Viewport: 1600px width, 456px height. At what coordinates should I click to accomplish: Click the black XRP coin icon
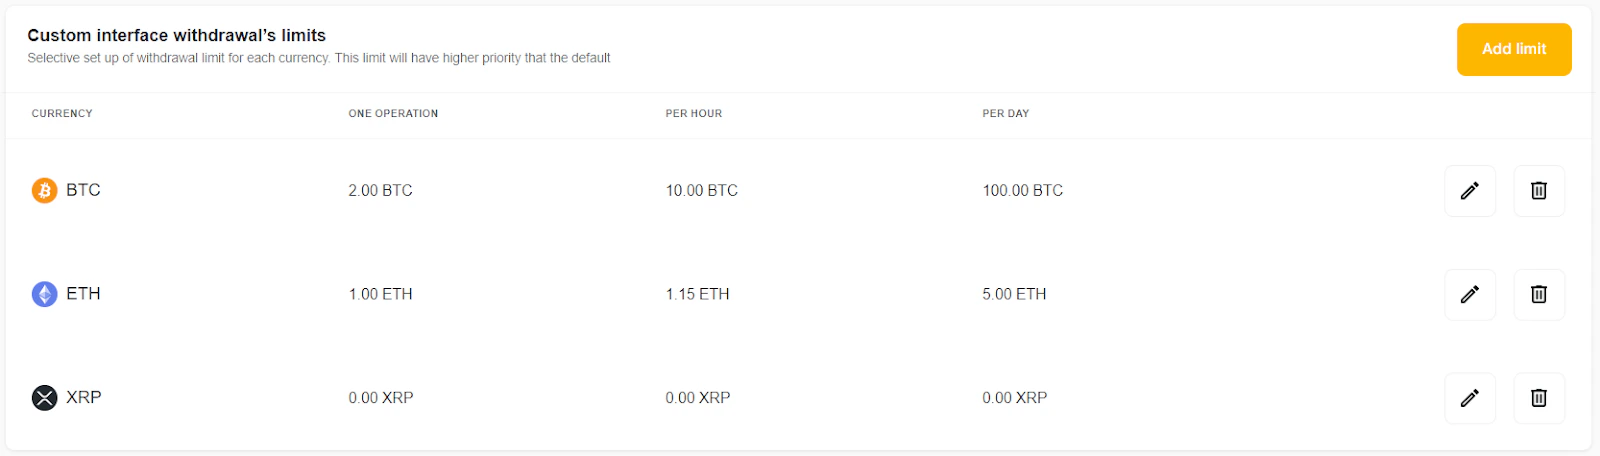click(44, 398)
